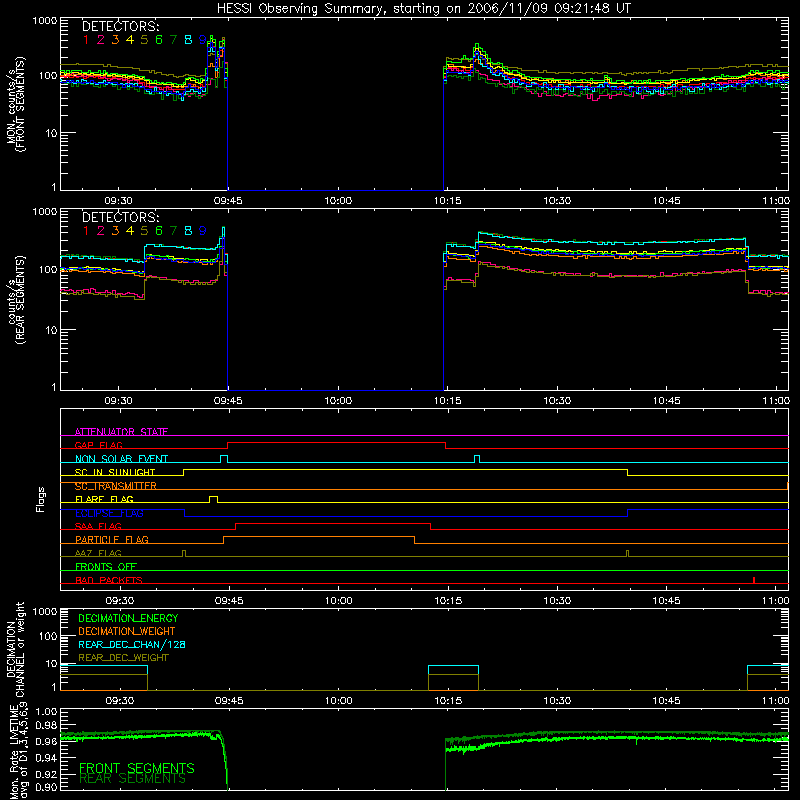The height and width of the screenshot is (800, 800).
Task: Click REAR SEGMENTS legend in livetime panel
Action: tap(132, 779)
